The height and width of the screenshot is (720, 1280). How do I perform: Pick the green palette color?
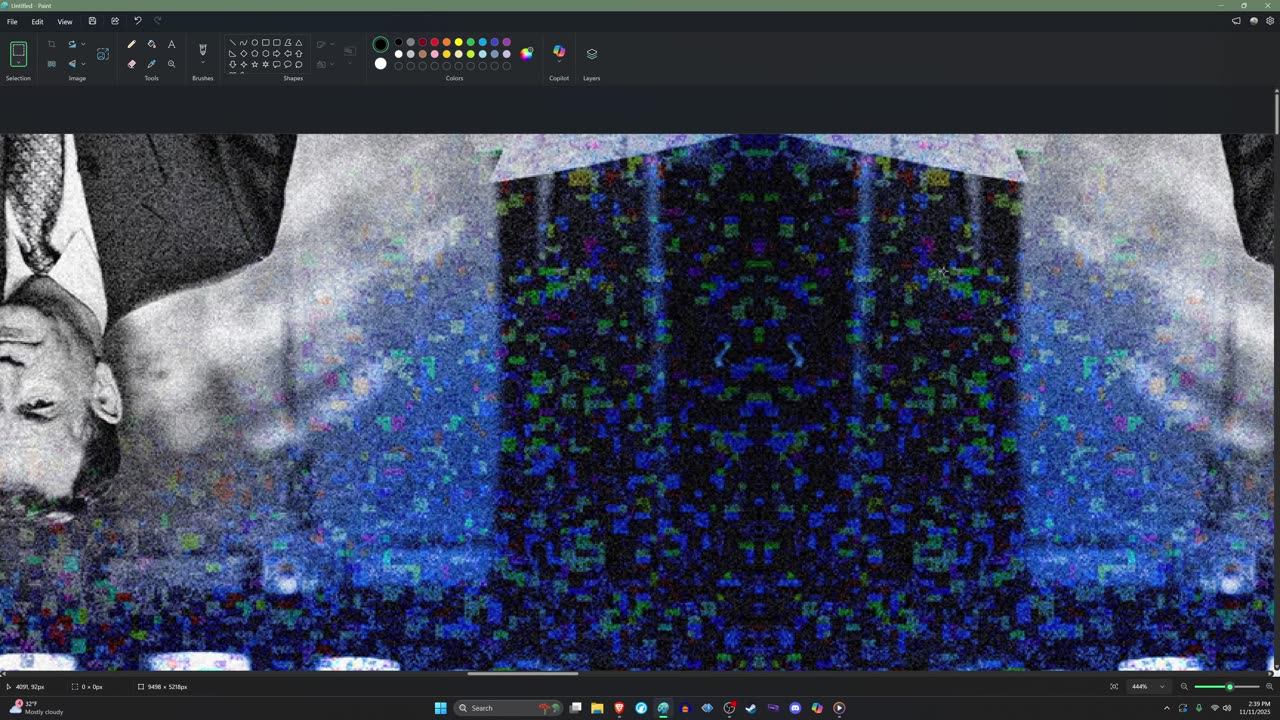pos(470,42)
